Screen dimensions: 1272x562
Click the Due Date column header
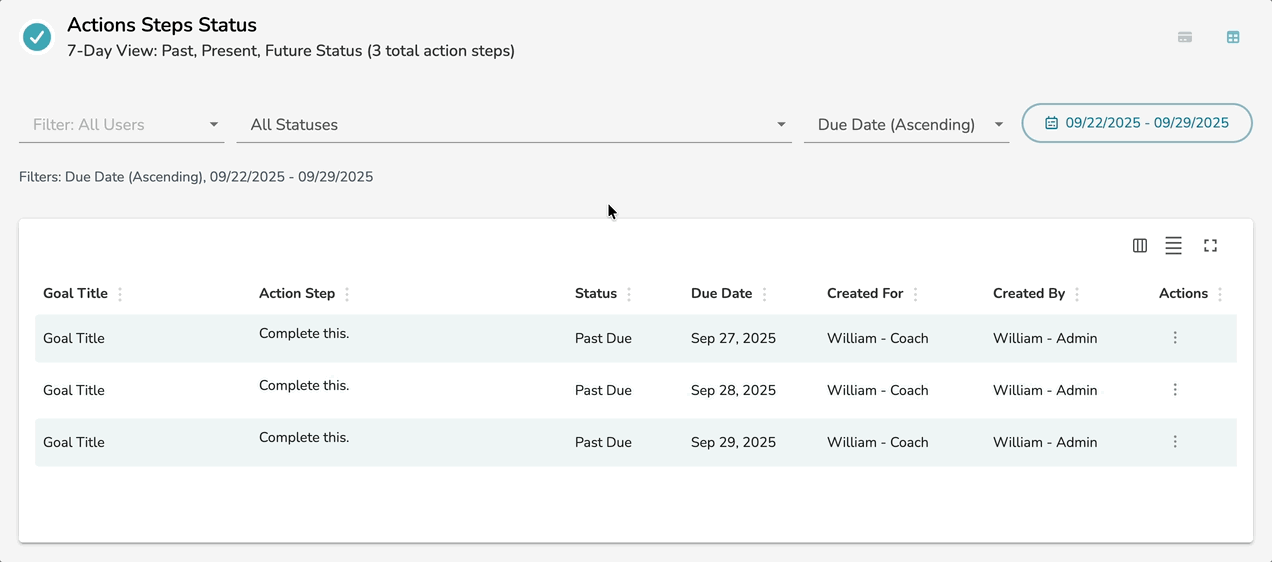[x=721, y=294]
